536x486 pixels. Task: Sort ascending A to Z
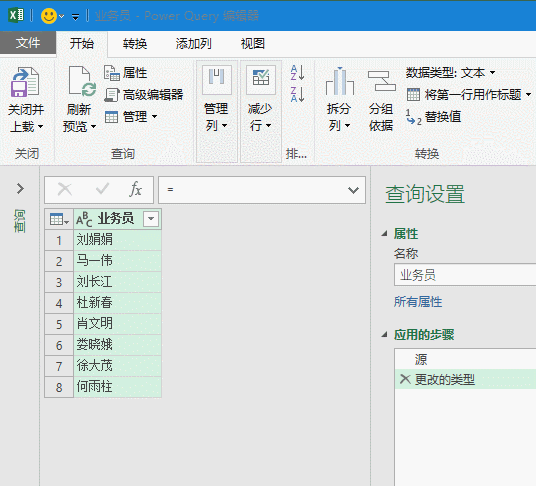297,73
